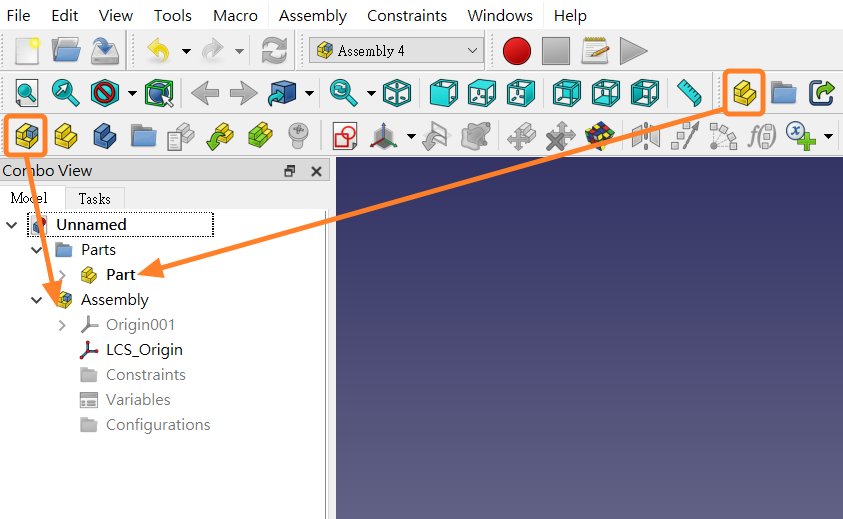The image size is (843, 519).
Task: Open the View menu
Action: (116, 16)
